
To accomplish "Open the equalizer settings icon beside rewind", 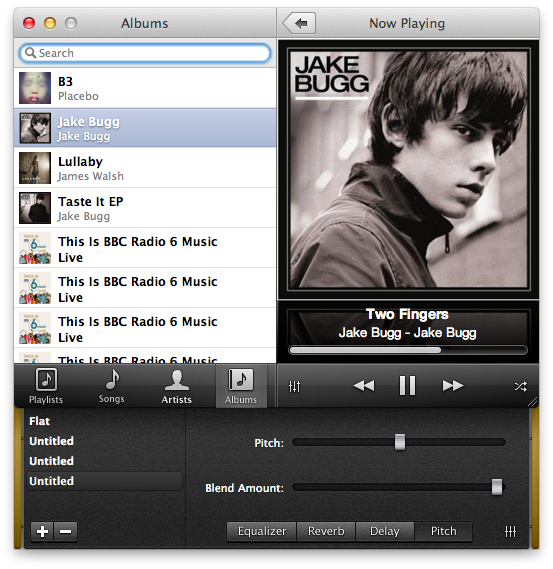I will coord(294,386).
